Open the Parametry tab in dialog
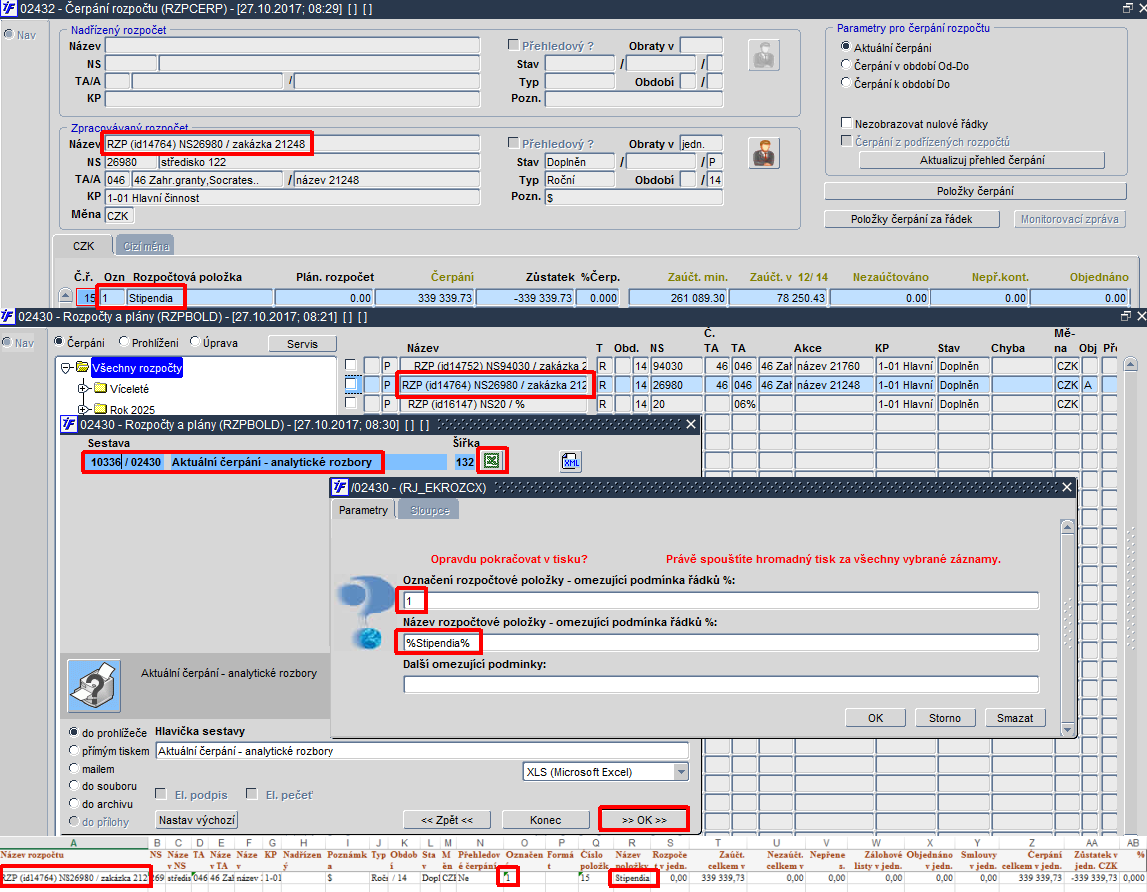Image resolution: width=1147 pixels, height=892 pixels. click(x=363, y=510)
